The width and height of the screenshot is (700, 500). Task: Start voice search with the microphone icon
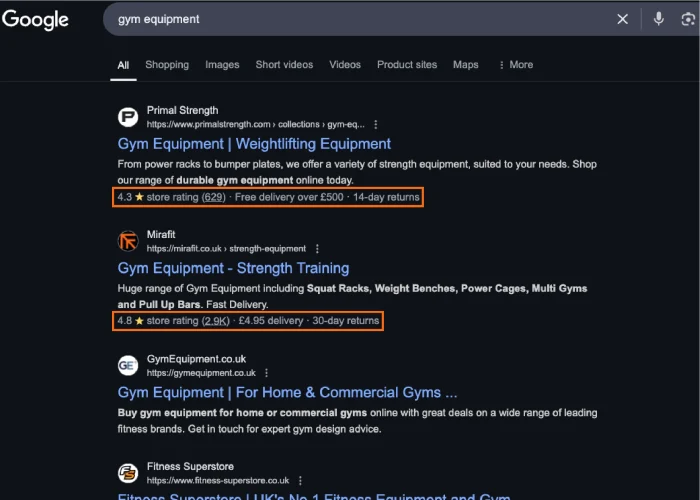tap(658, 19)
